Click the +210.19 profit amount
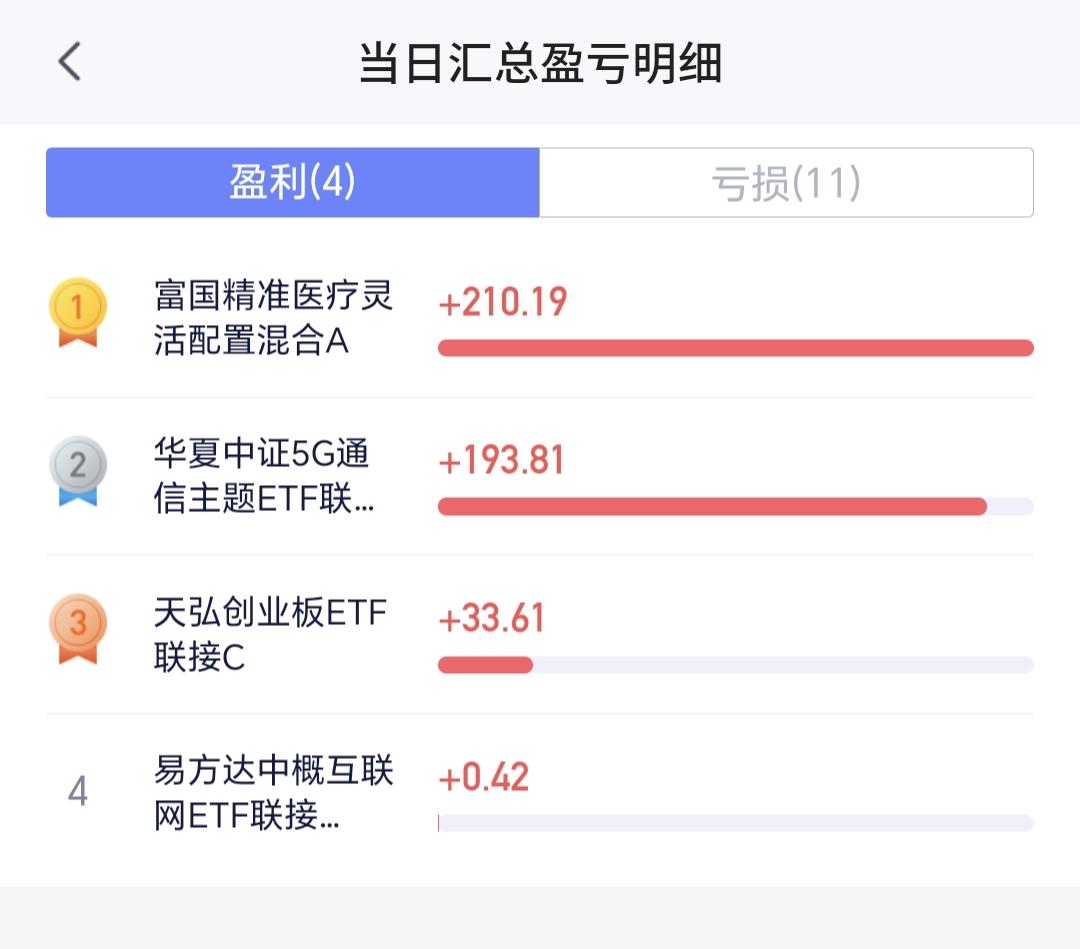This screenshot has width=1080, height=949. tap(503, 302)
